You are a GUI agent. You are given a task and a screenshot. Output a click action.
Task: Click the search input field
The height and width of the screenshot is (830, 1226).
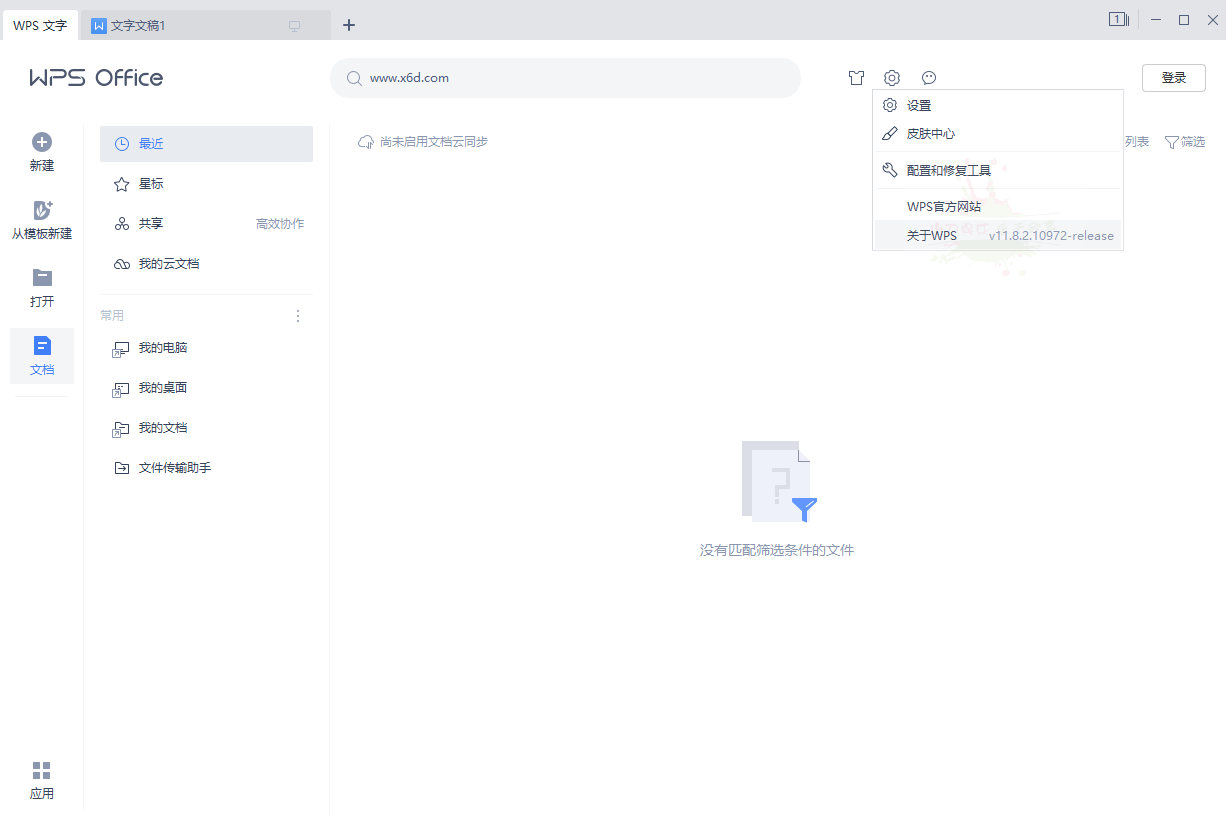coord(565,77)
